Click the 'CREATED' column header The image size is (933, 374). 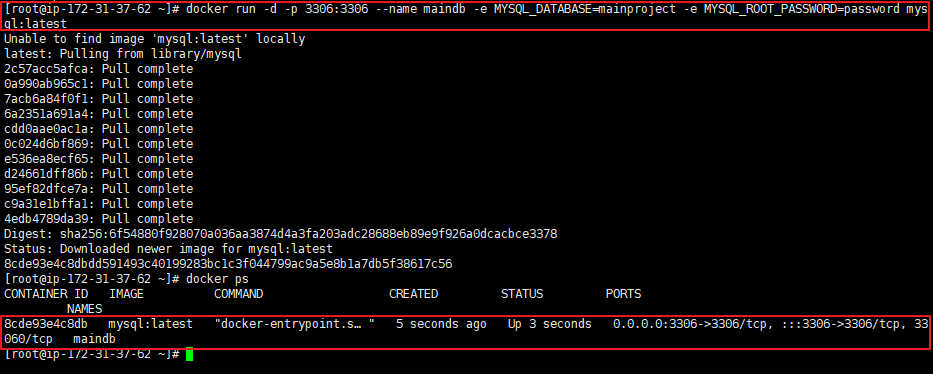pos(414,294)
